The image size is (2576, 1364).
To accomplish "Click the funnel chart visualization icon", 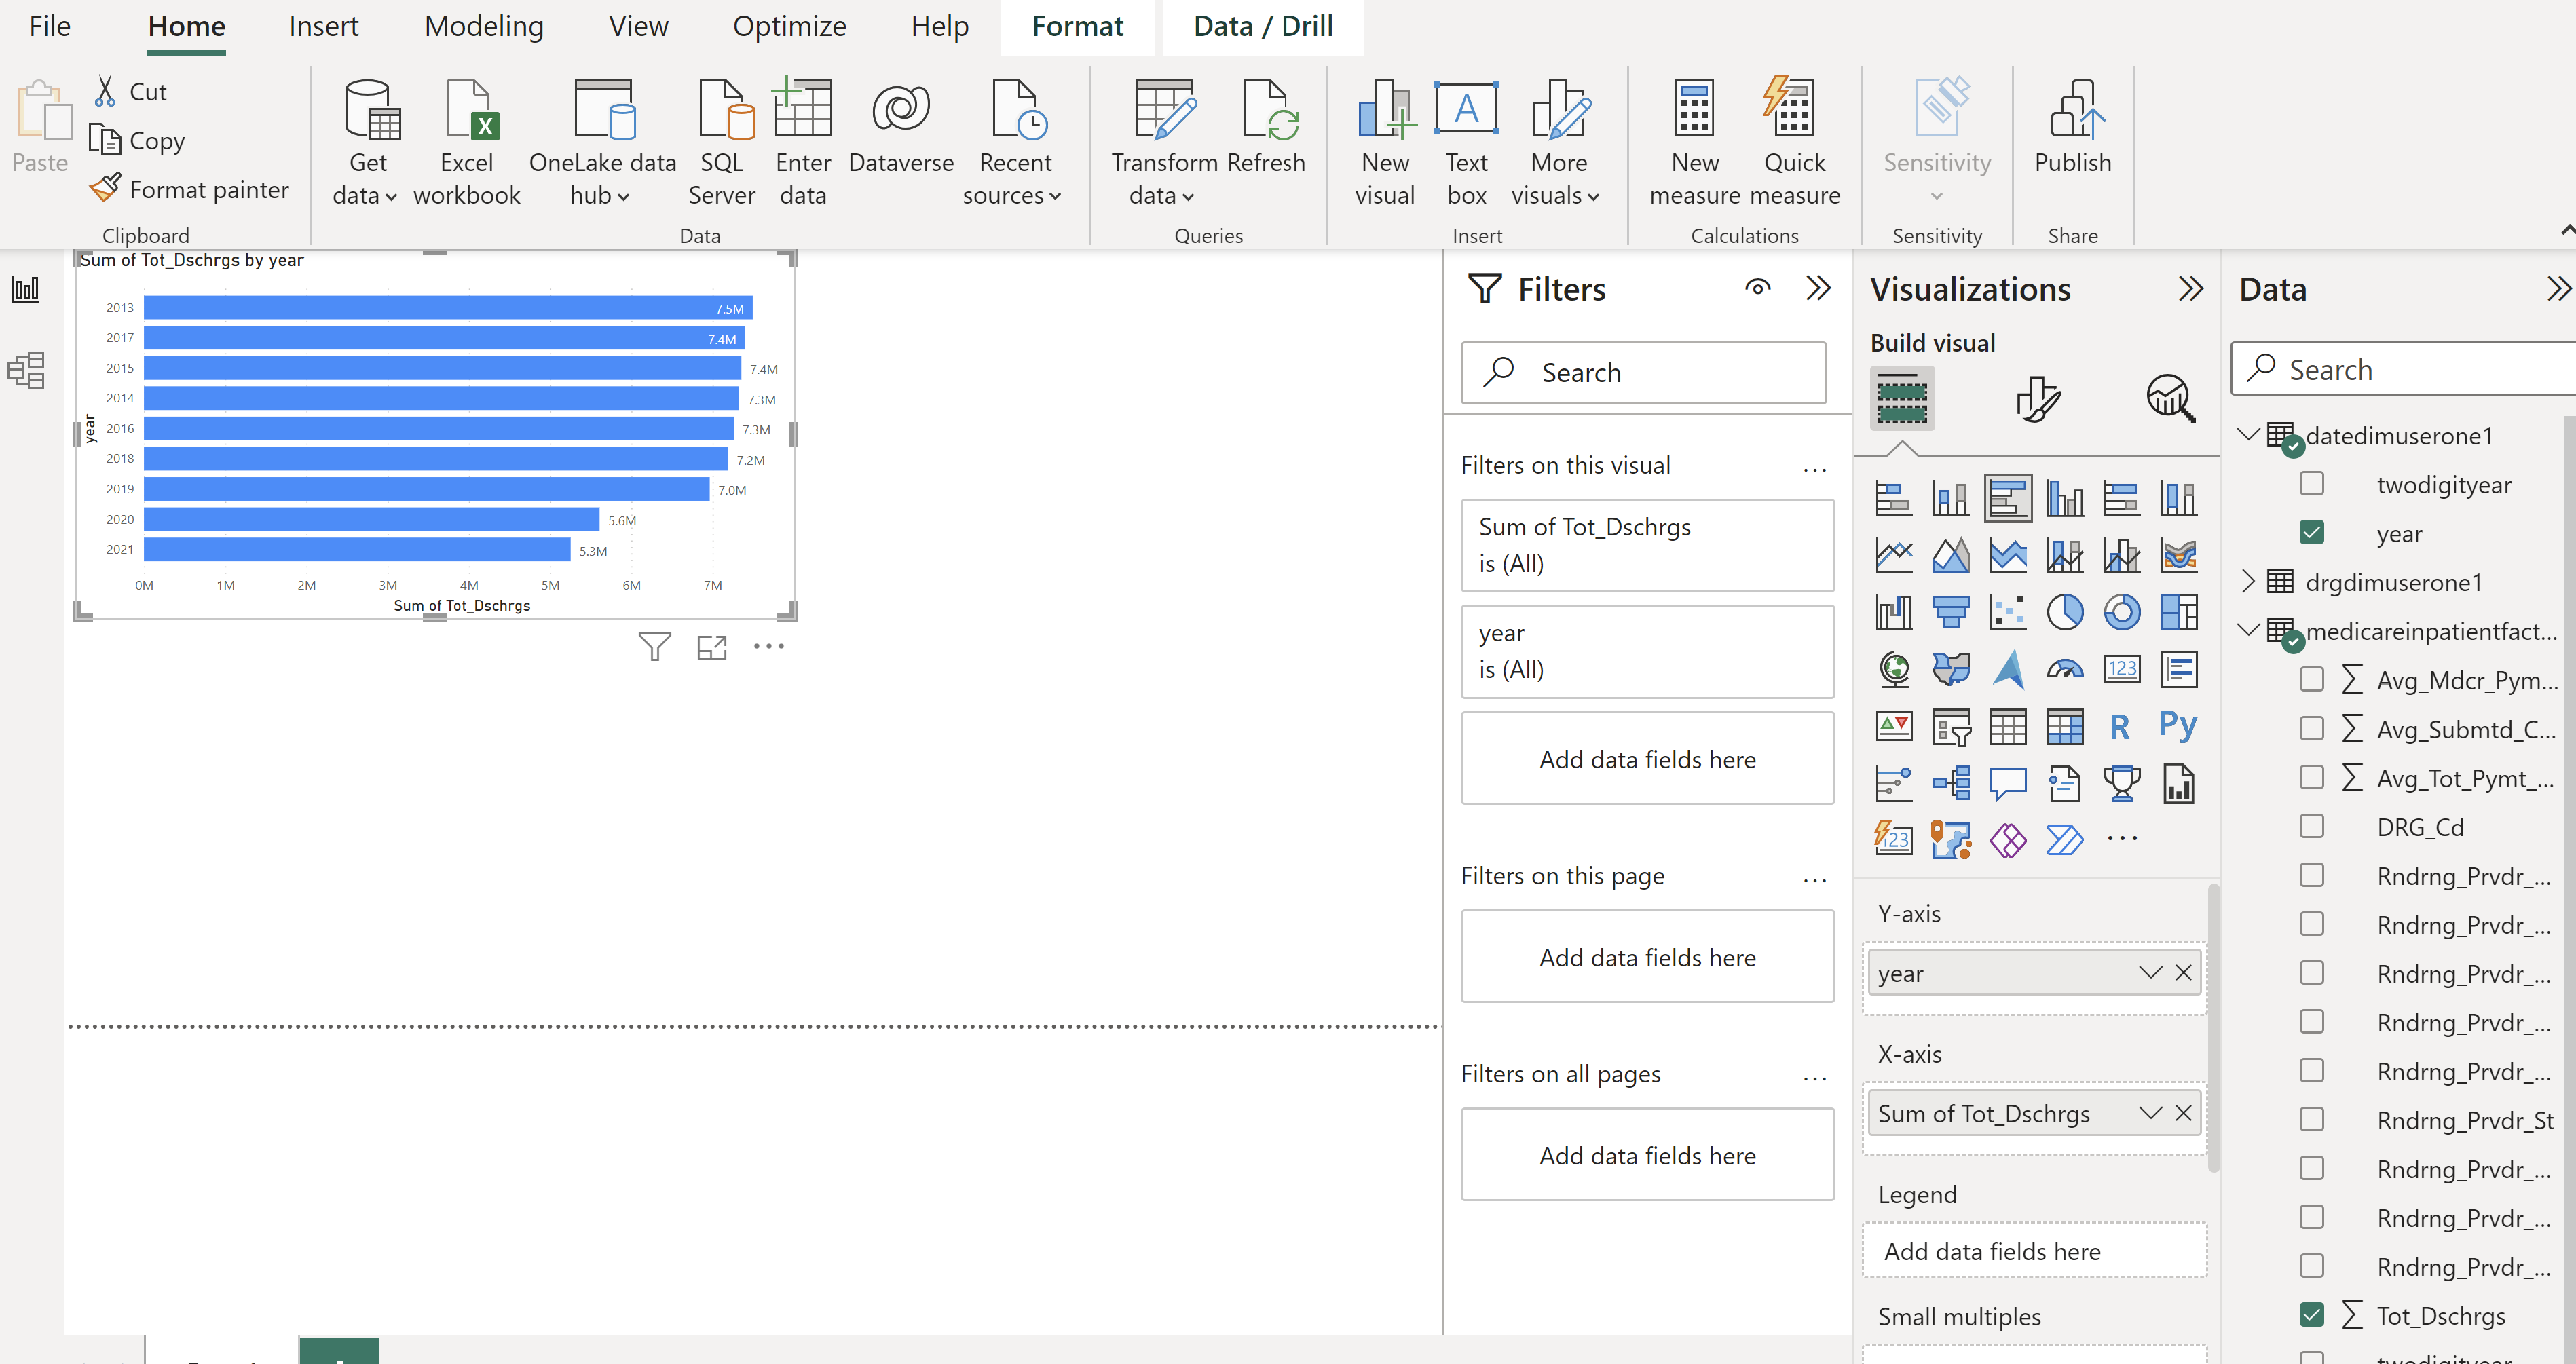I will click(x=1950, y=612).
